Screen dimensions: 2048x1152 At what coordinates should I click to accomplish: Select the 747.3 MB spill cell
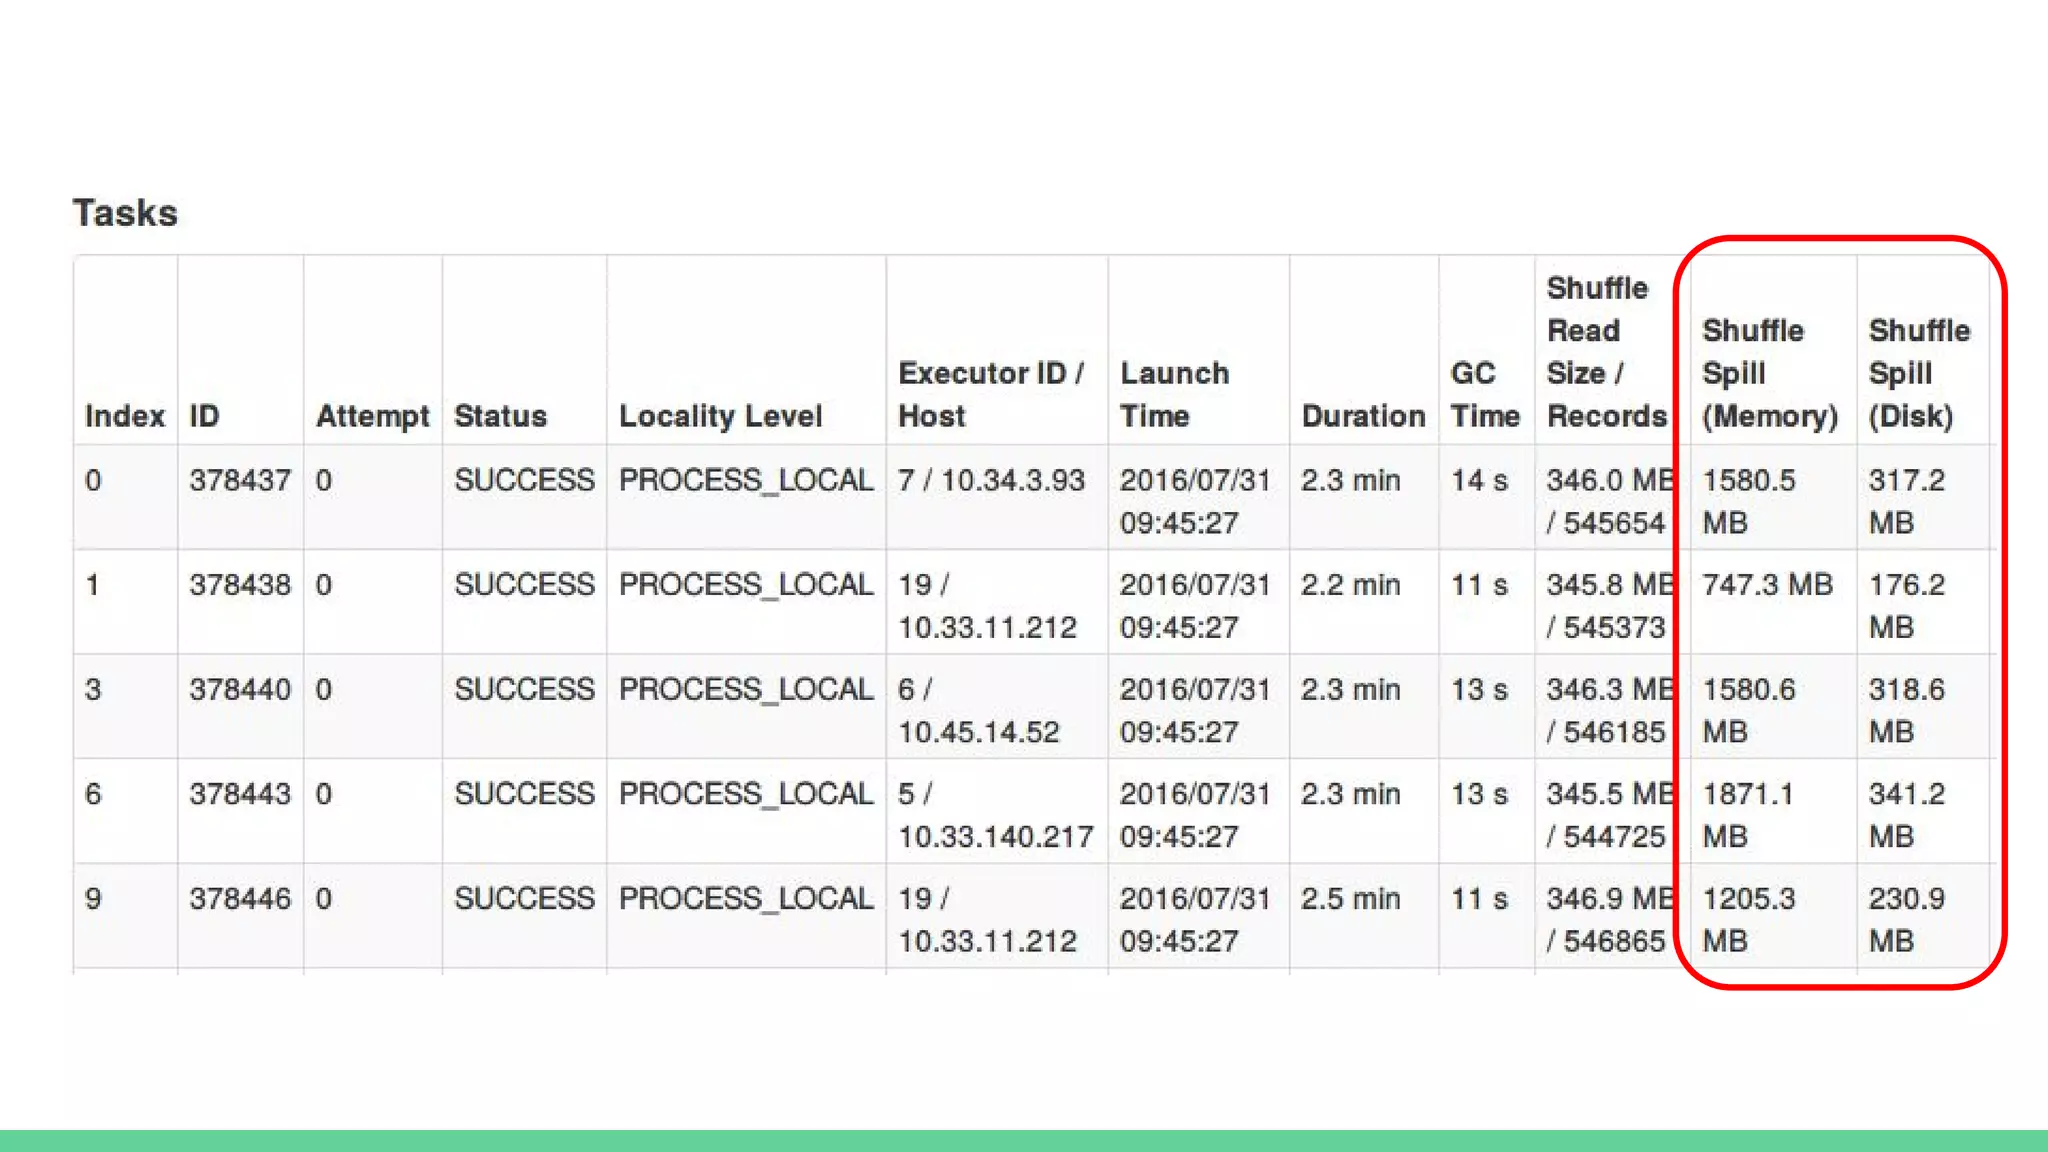coord(1767,585)
